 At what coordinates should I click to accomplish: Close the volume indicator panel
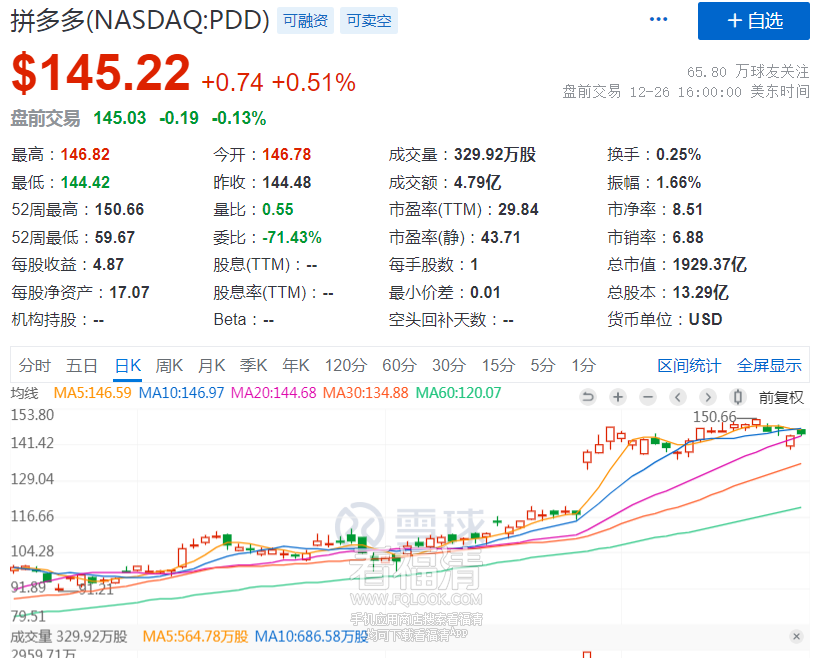[x=796, y=636]
